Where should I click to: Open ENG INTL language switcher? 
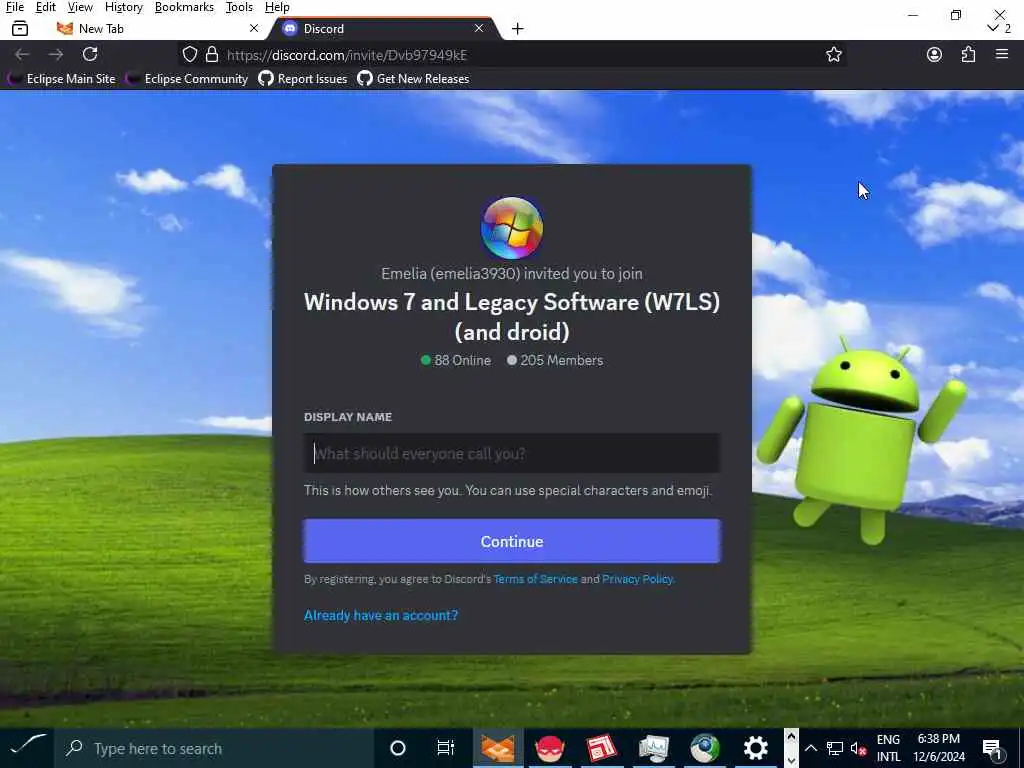coord(888,748)
